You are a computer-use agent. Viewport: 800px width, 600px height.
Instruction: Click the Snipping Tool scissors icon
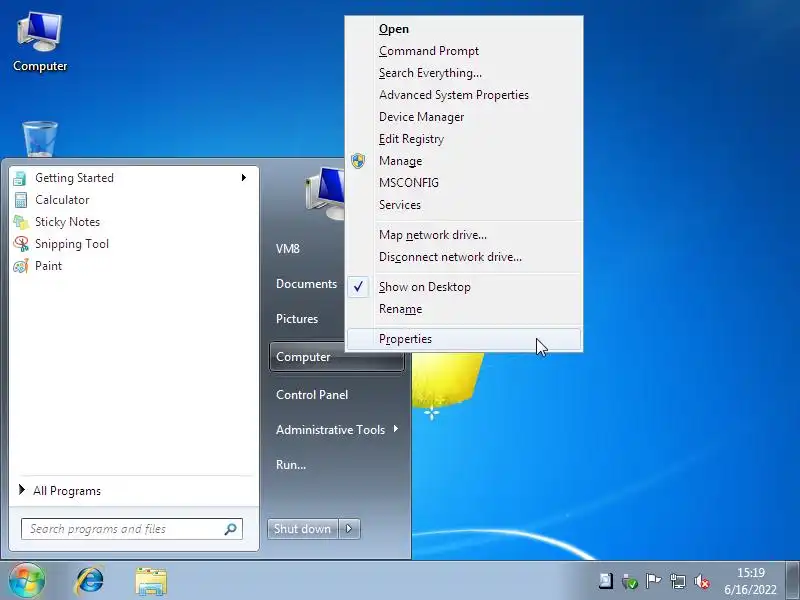(x=20, y=244)
